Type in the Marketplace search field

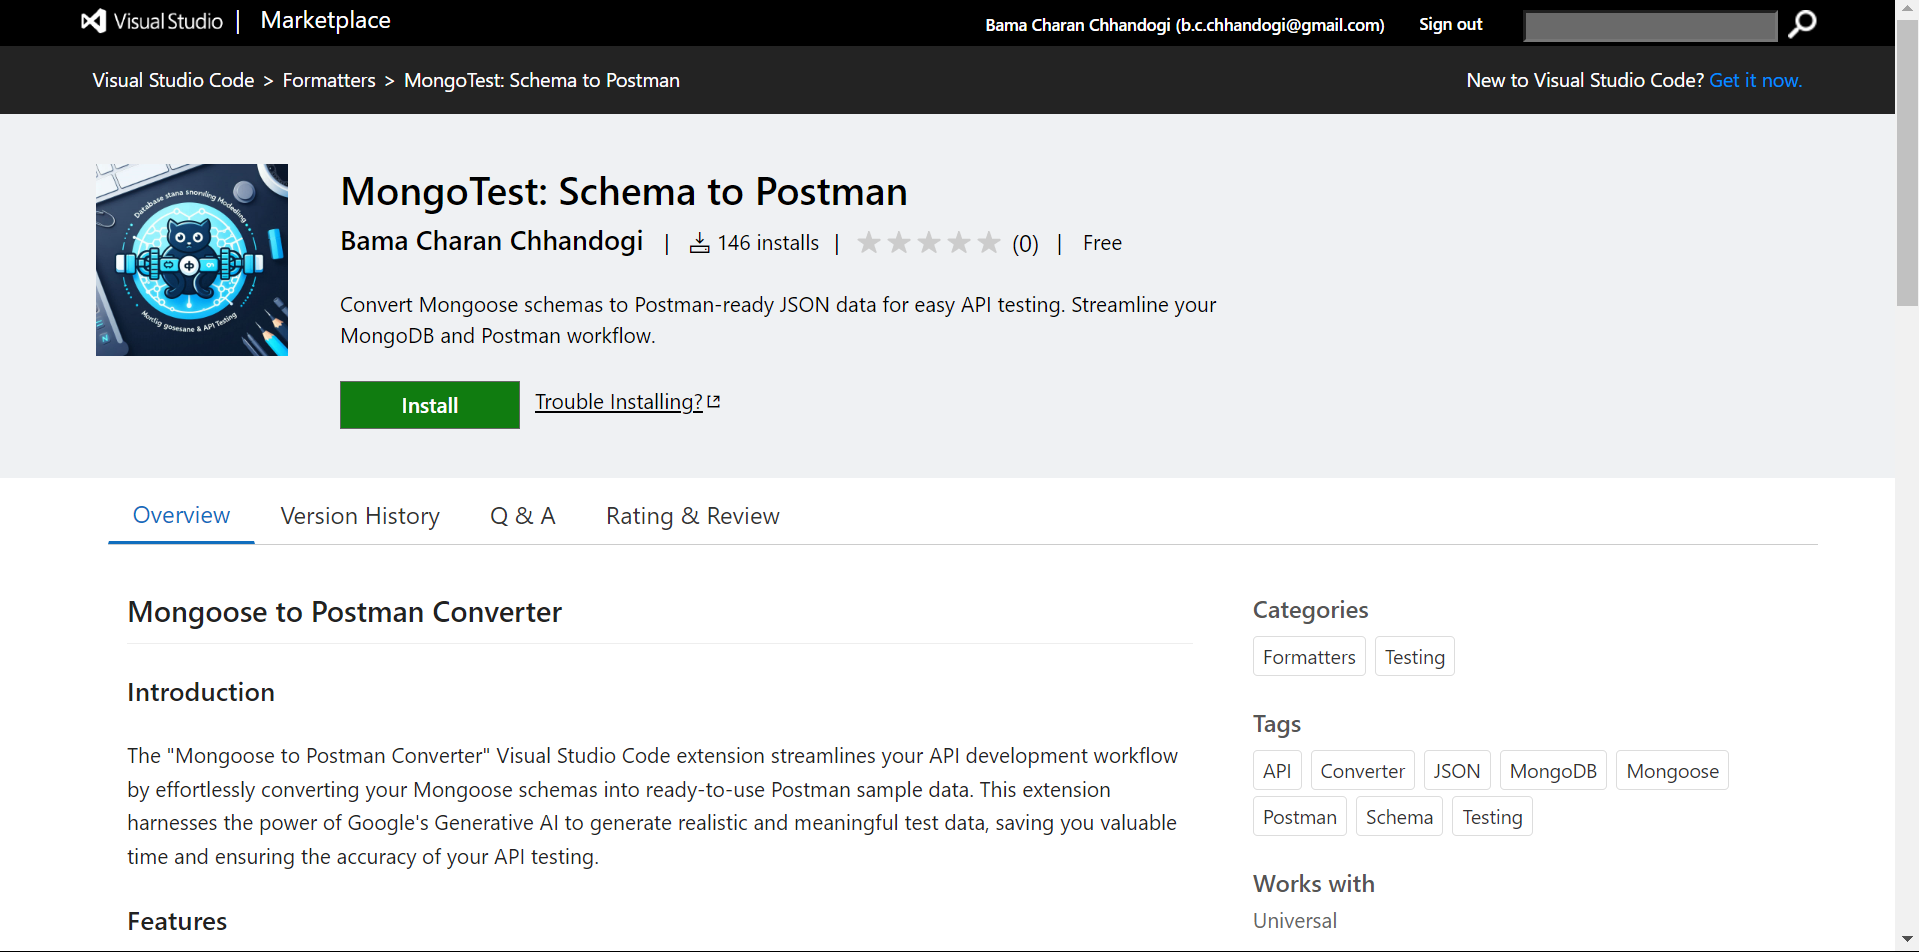tap(1649, 25)
